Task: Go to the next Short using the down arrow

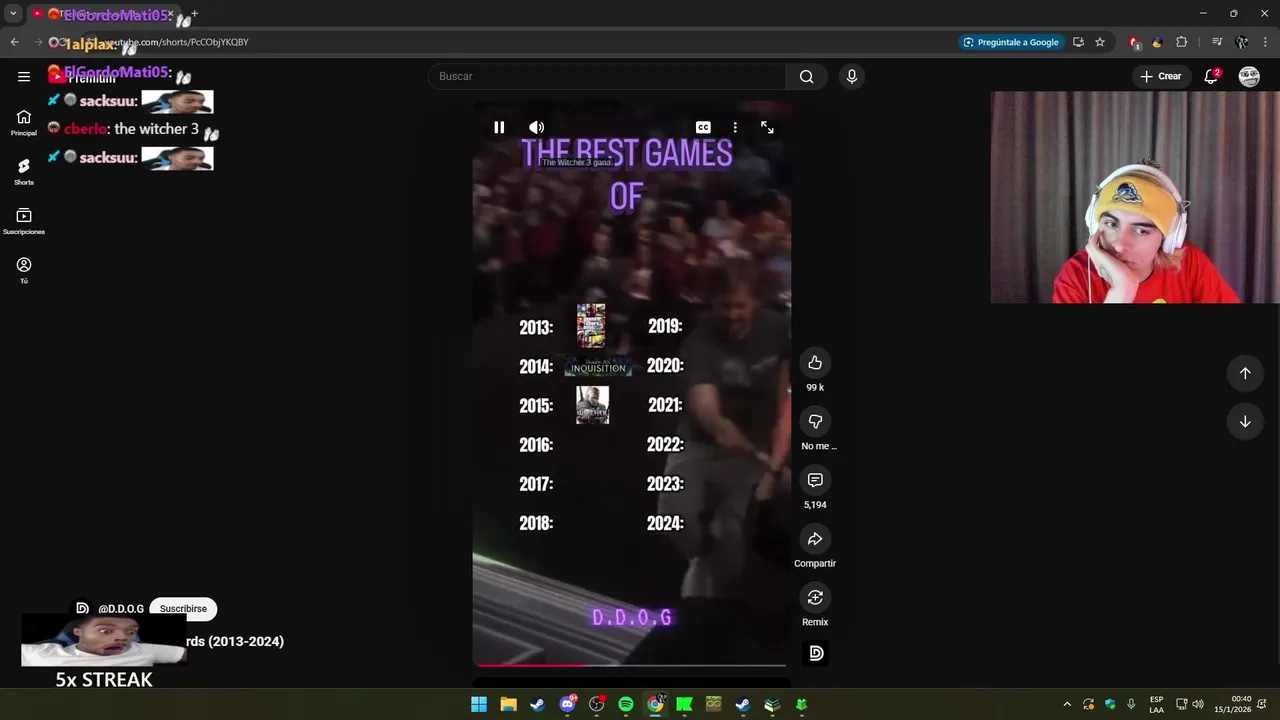Action: coord(1245,422)
